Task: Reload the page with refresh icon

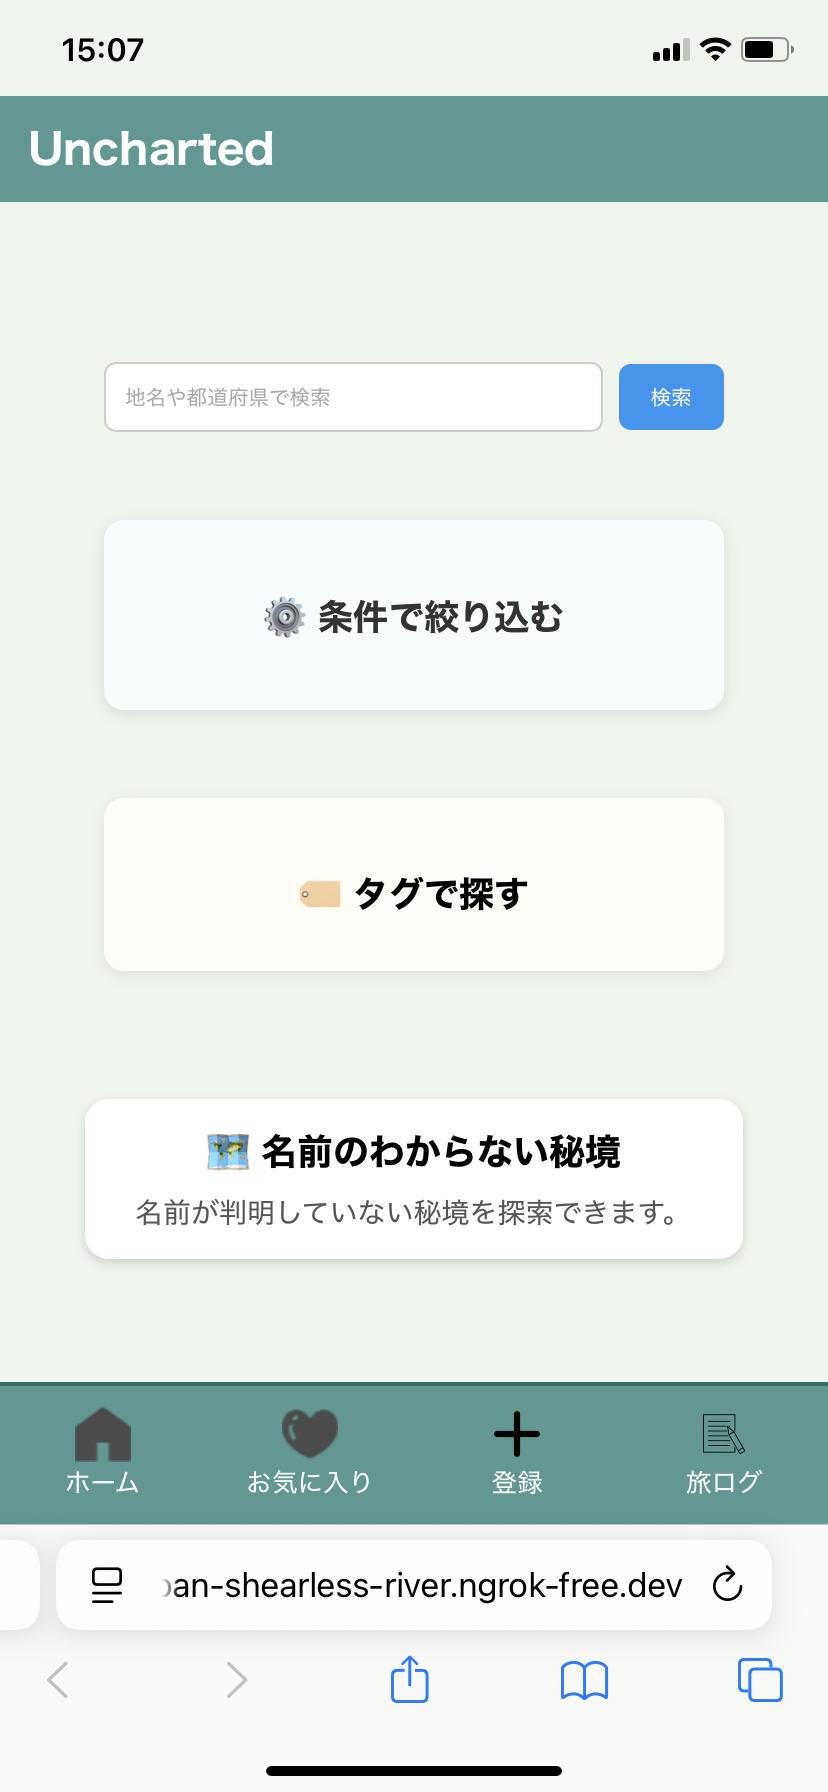Action: [x=727, y=1585]
